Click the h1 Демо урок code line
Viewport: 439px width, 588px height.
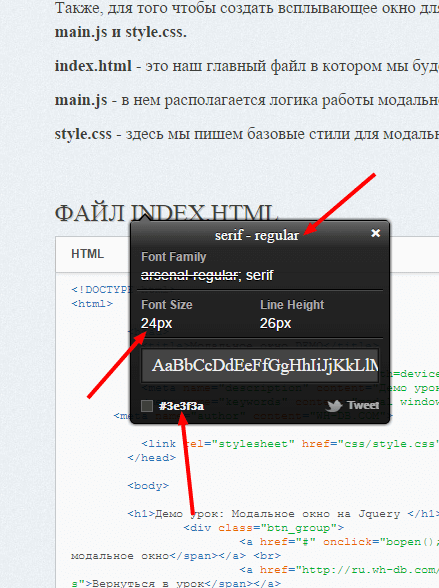tap(283, 513)
